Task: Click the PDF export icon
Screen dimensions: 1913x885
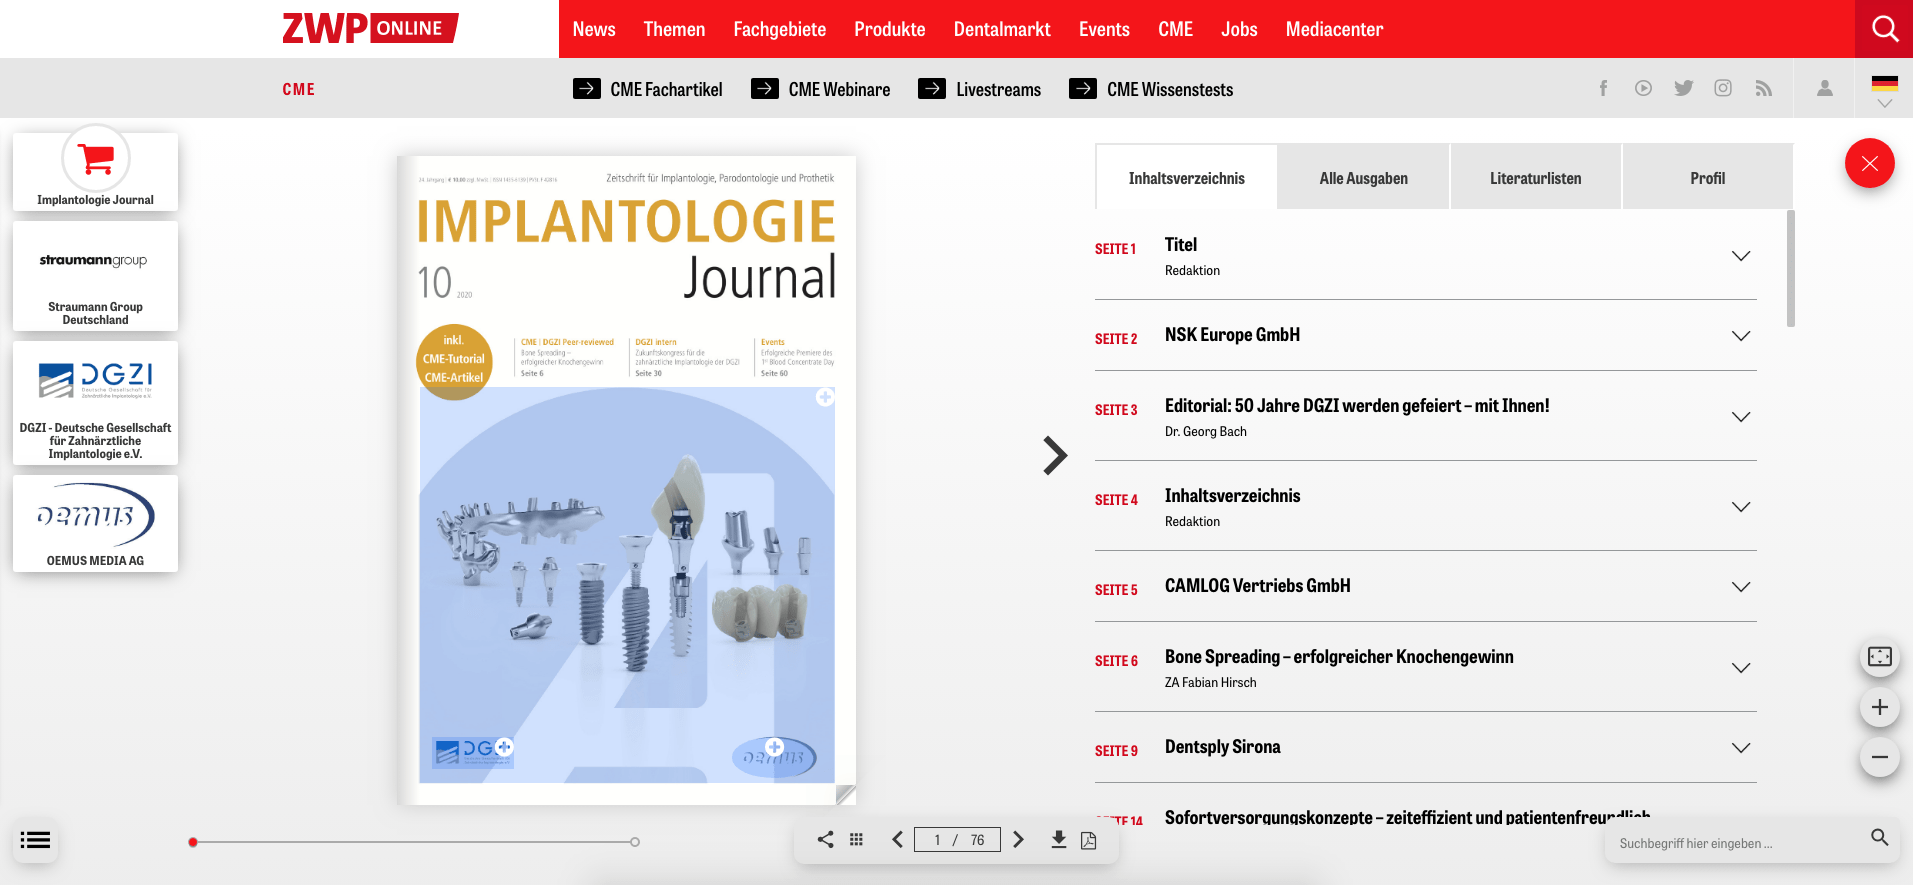Action: click(1089, 840)
